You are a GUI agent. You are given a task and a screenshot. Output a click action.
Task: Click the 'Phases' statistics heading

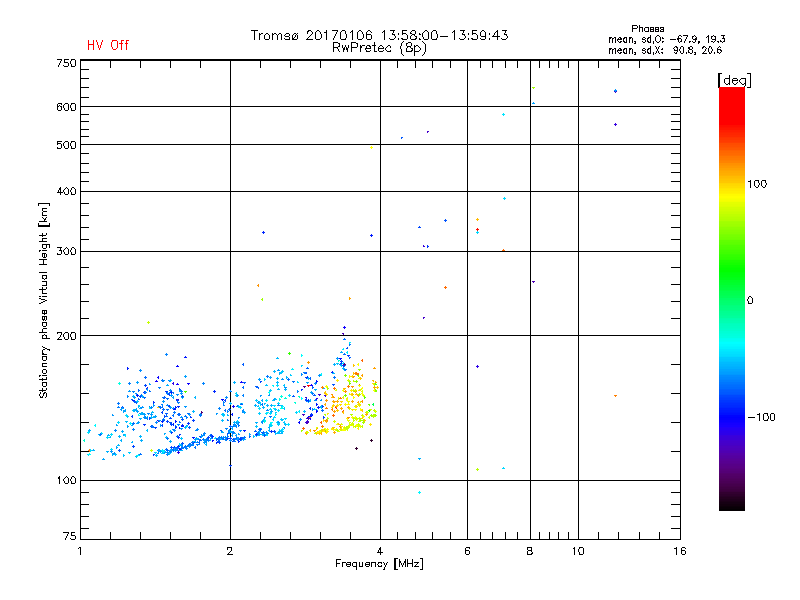647,29
